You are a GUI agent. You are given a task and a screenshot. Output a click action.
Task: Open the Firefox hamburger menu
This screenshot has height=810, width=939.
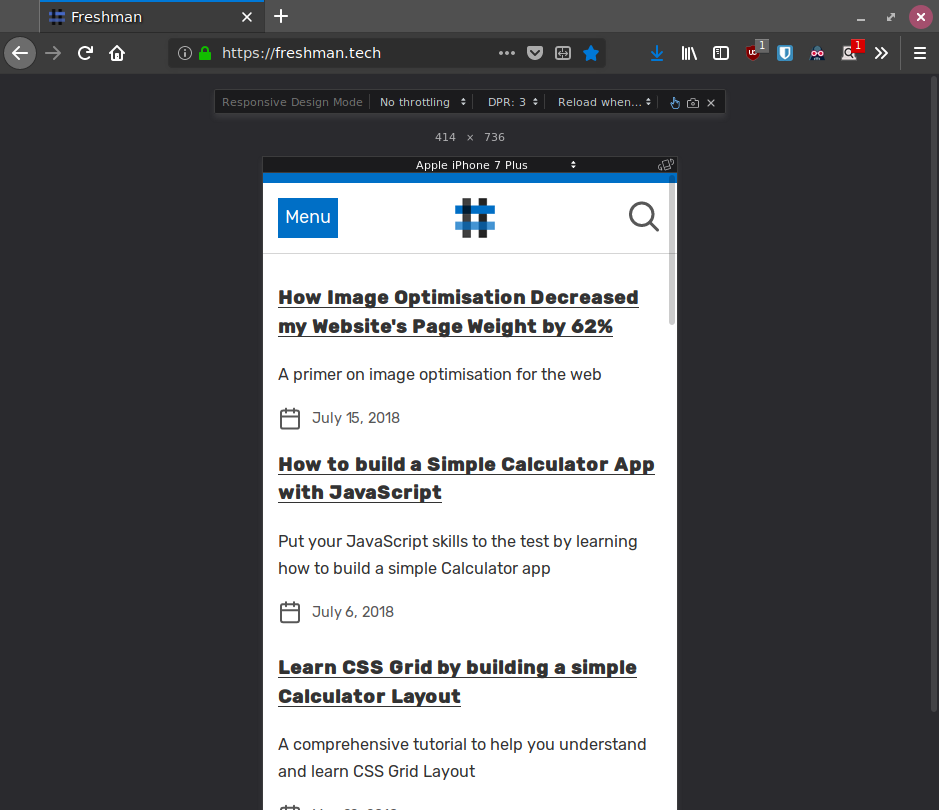[919, 53]
